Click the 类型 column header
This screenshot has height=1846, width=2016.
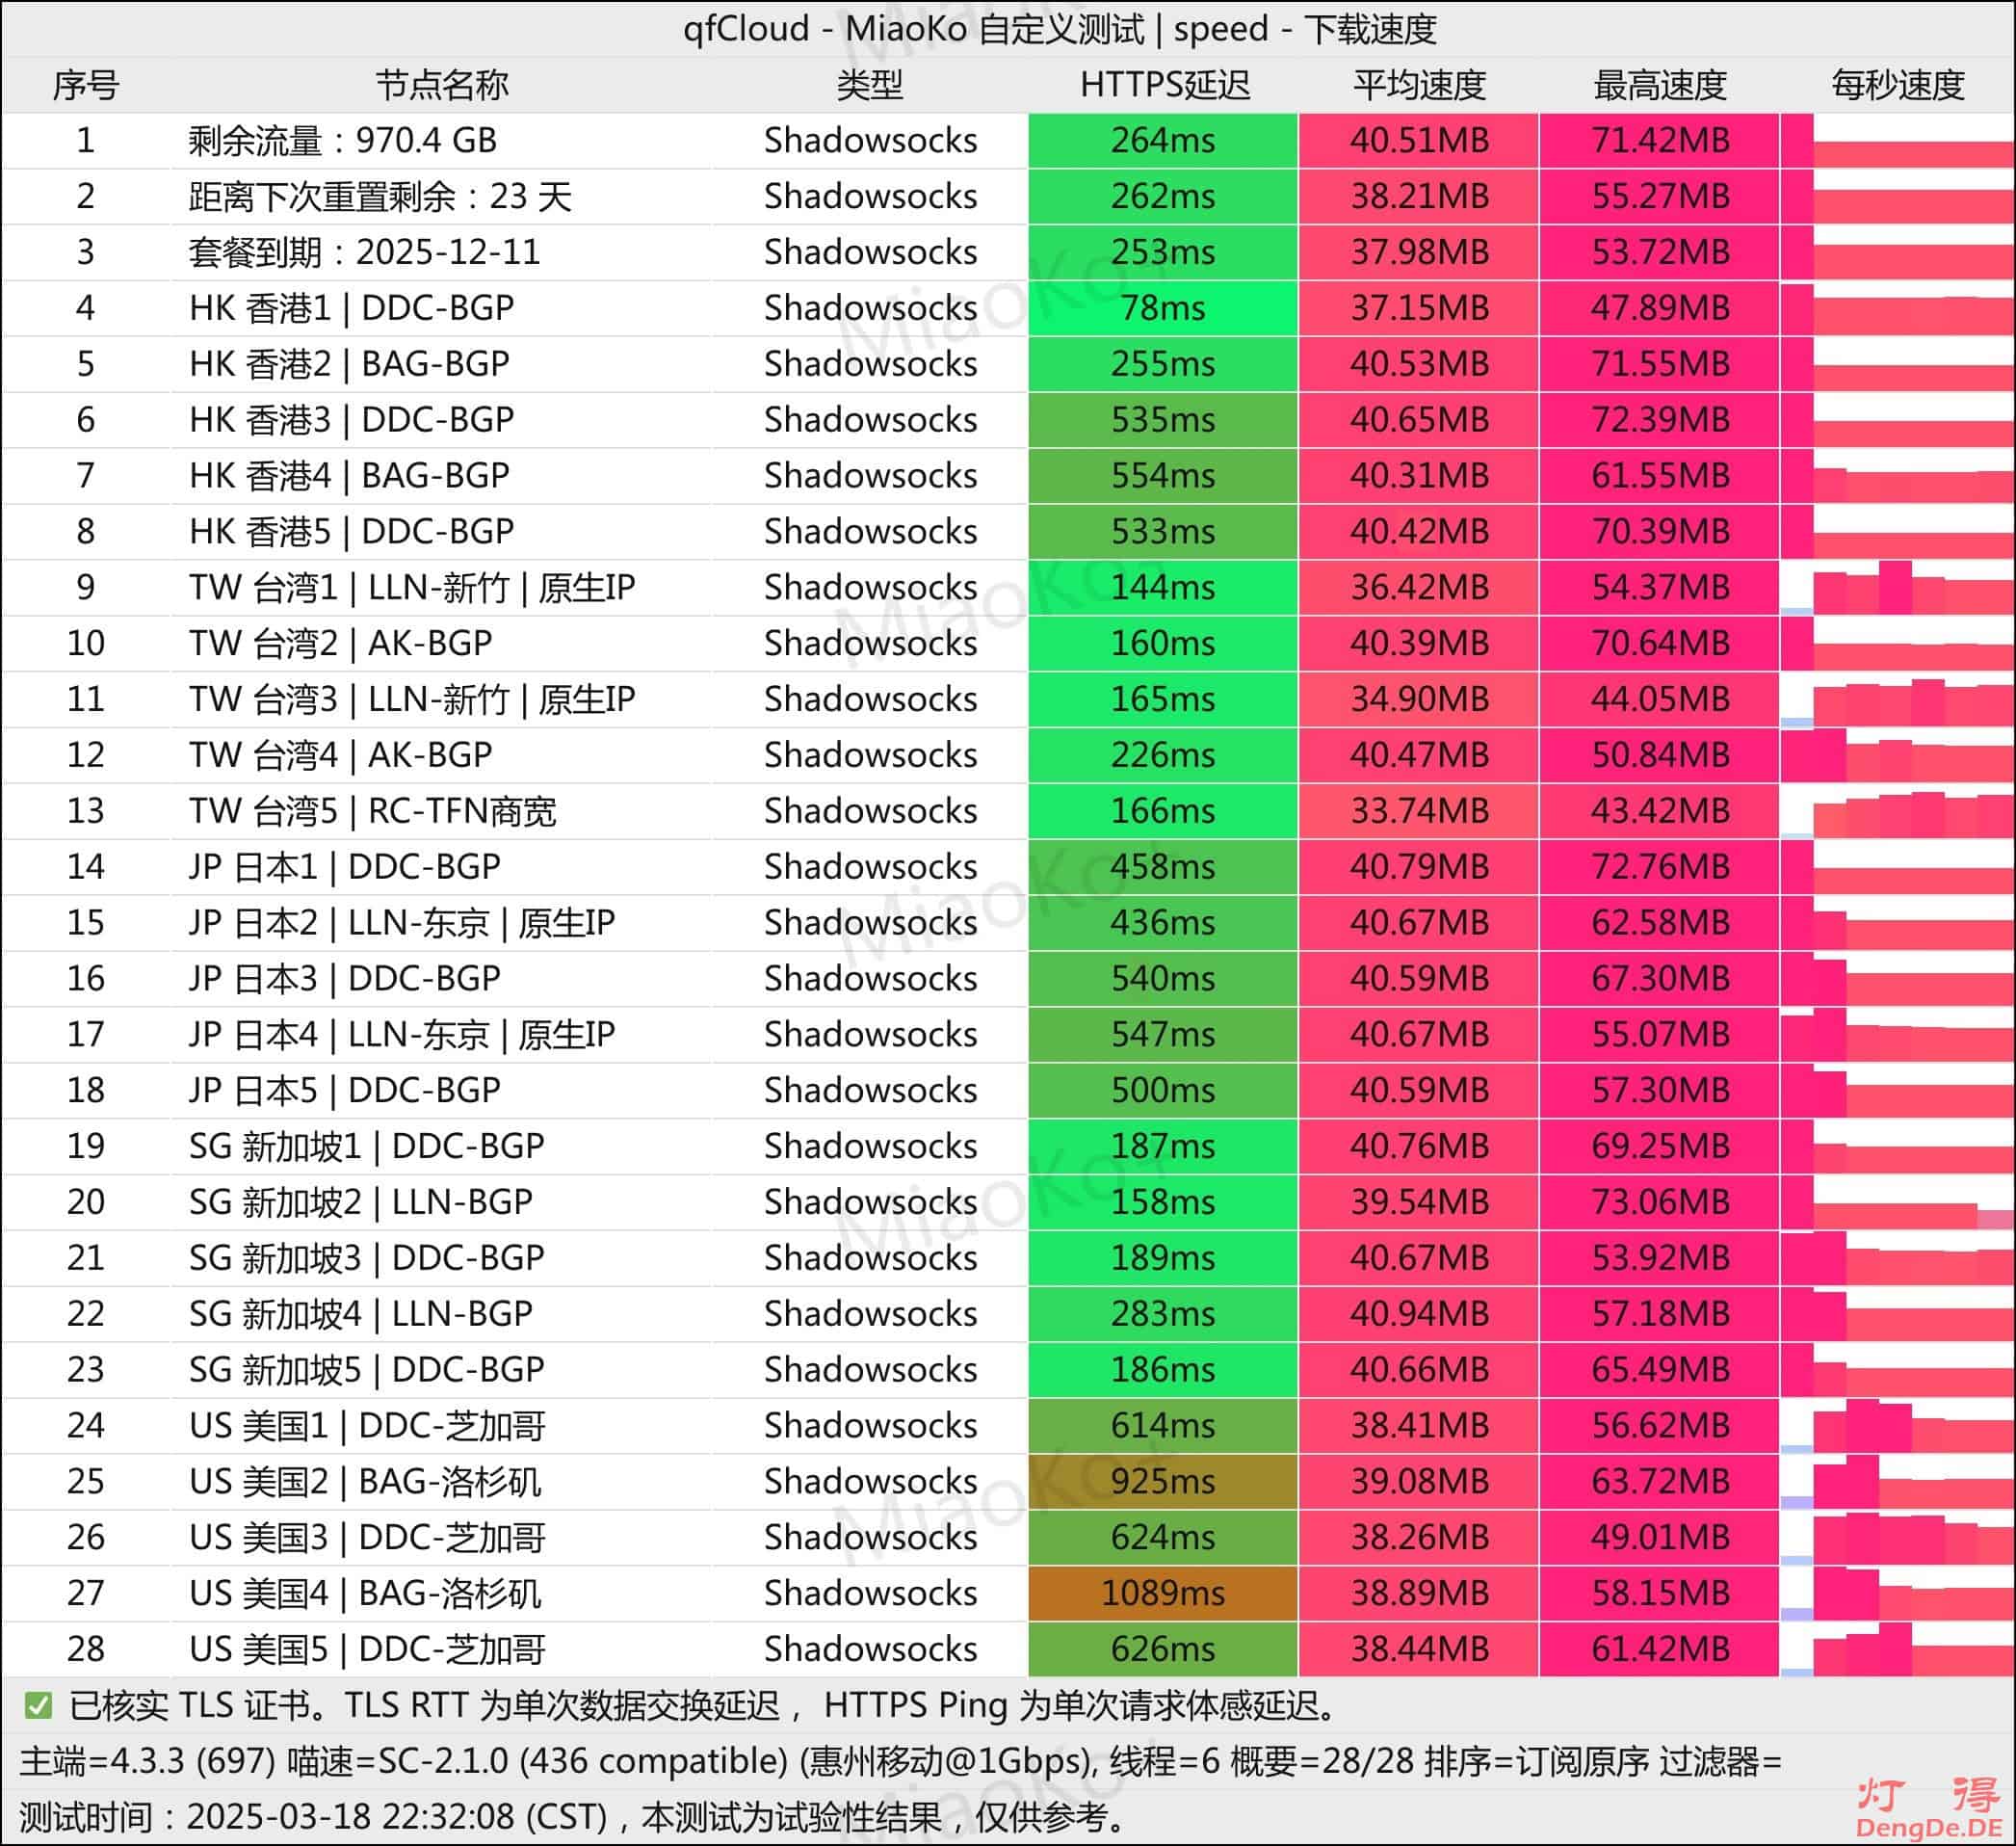click(x=869, y=85)
